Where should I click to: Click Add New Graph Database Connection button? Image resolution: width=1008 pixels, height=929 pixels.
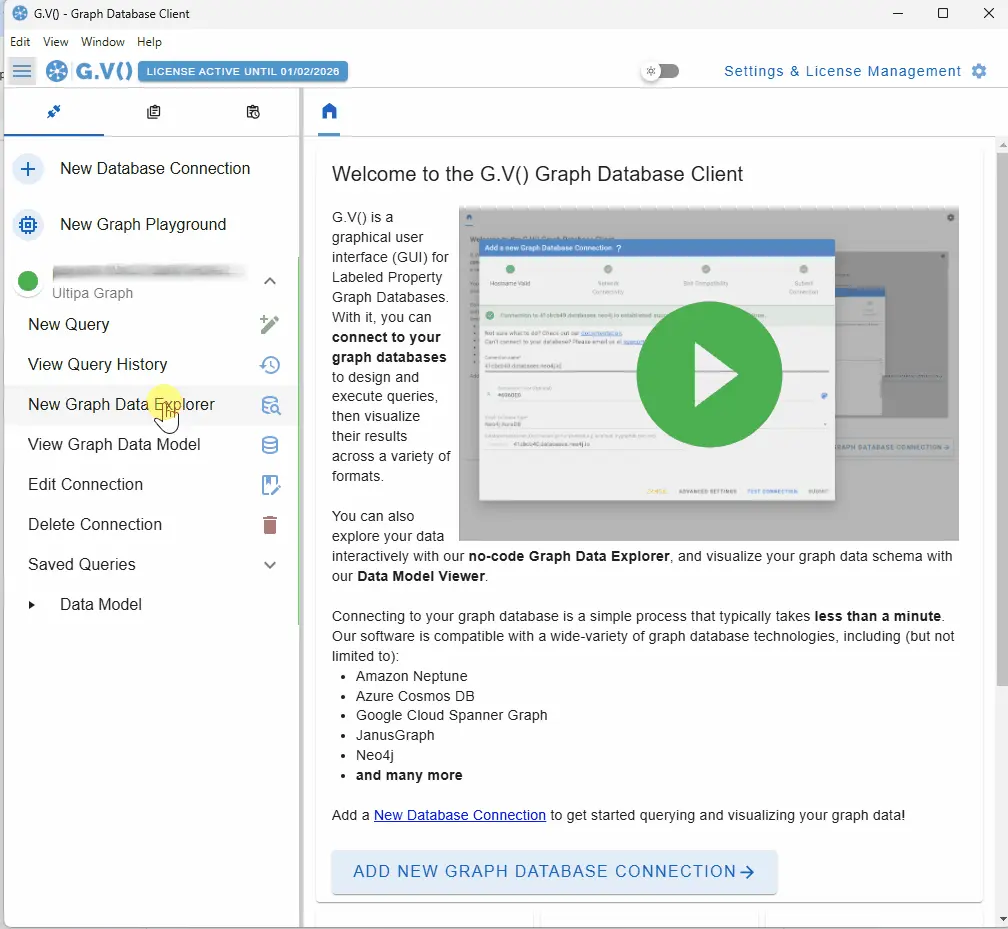tap(554, 872)
